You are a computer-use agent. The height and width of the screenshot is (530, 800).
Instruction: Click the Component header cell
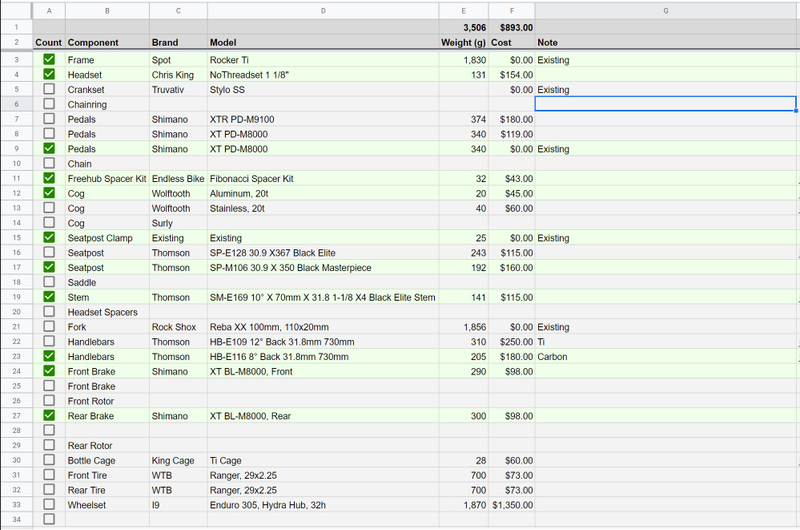point(107,42)
